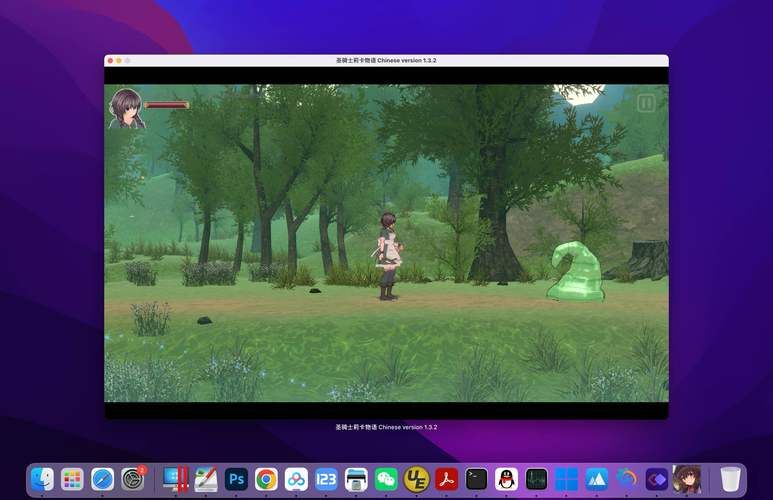The image size is (773, 500).
Task: Click the character portrait avatar
Action: (x=126, y=107)
